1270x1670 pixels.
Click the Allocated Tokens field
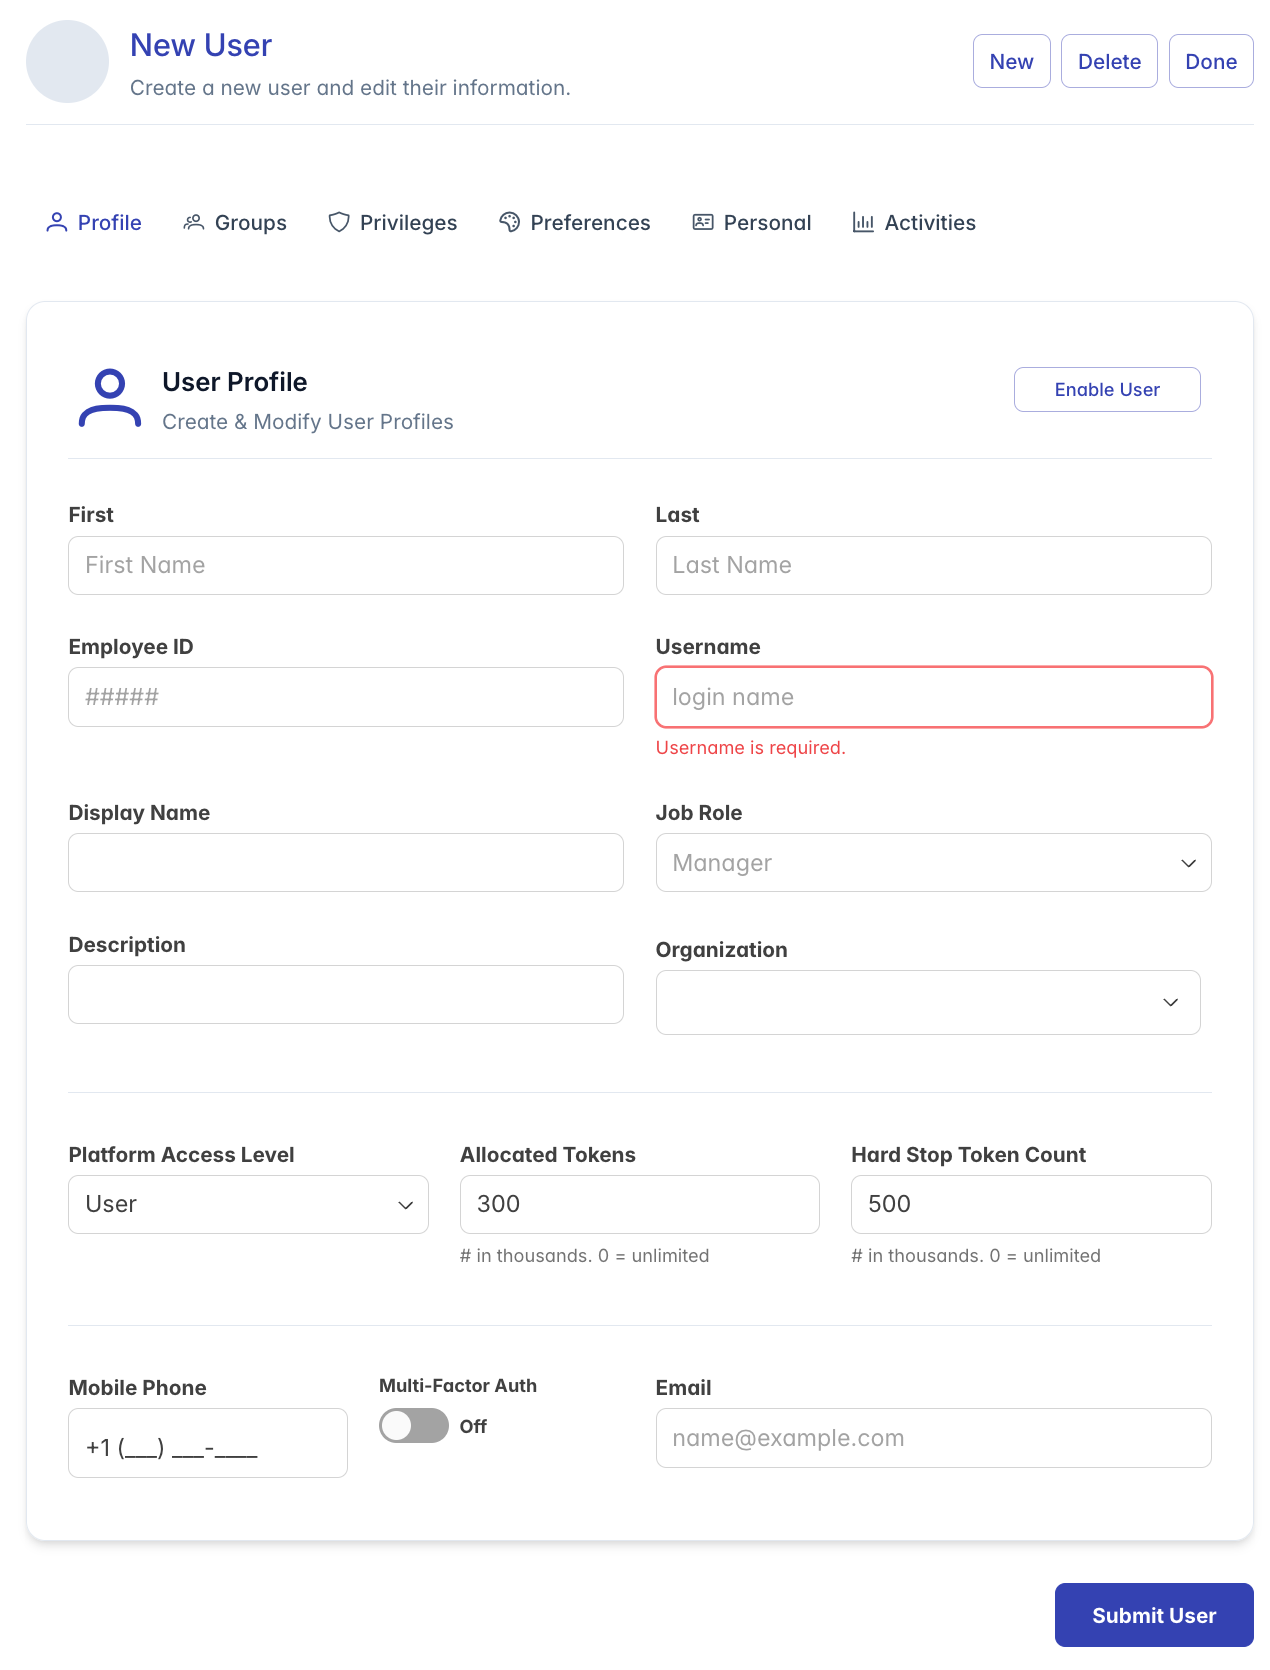[639, 1204]
